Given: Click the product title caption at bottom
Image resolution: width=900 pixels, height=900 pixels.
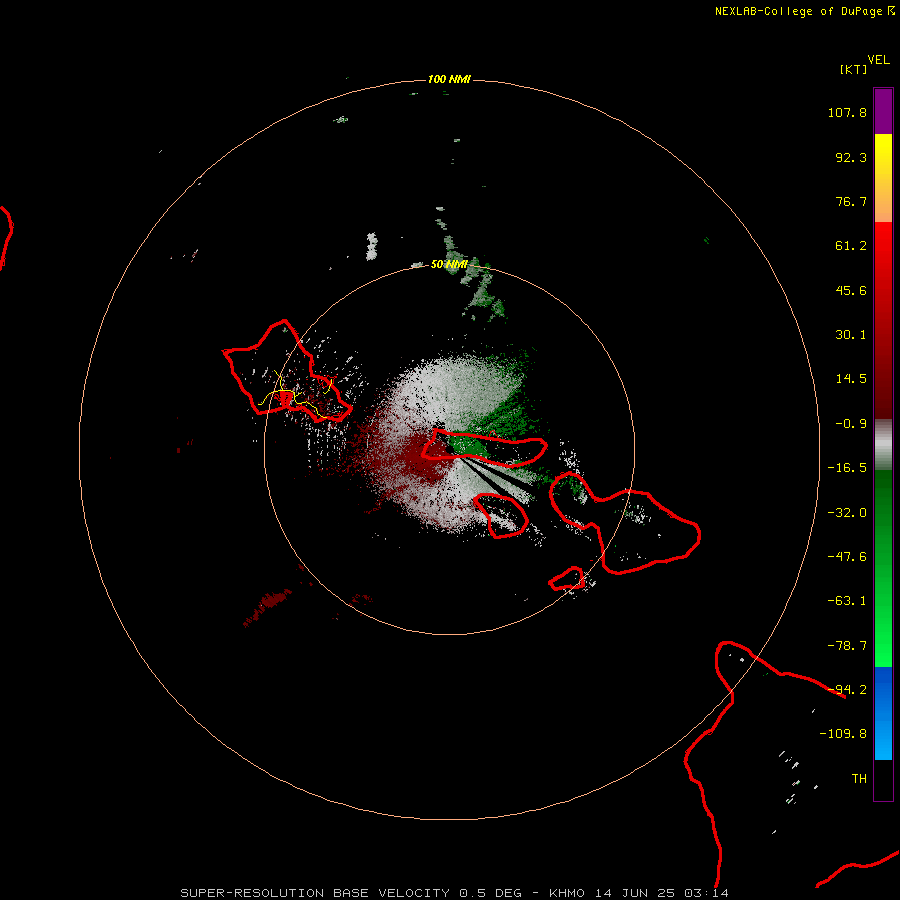Looking at the screenshot, I should [455, 893].
